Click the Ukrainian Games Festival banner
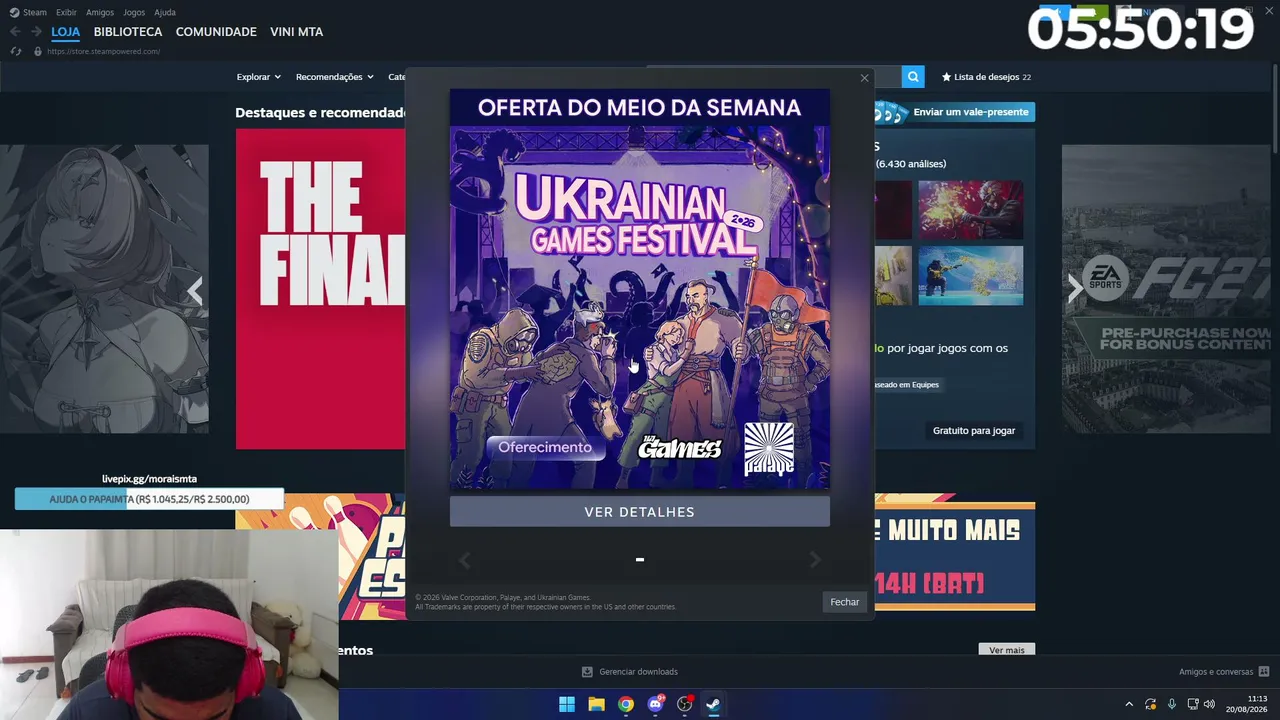Screen dimensions: 1280x720 (x=640, y=290)
